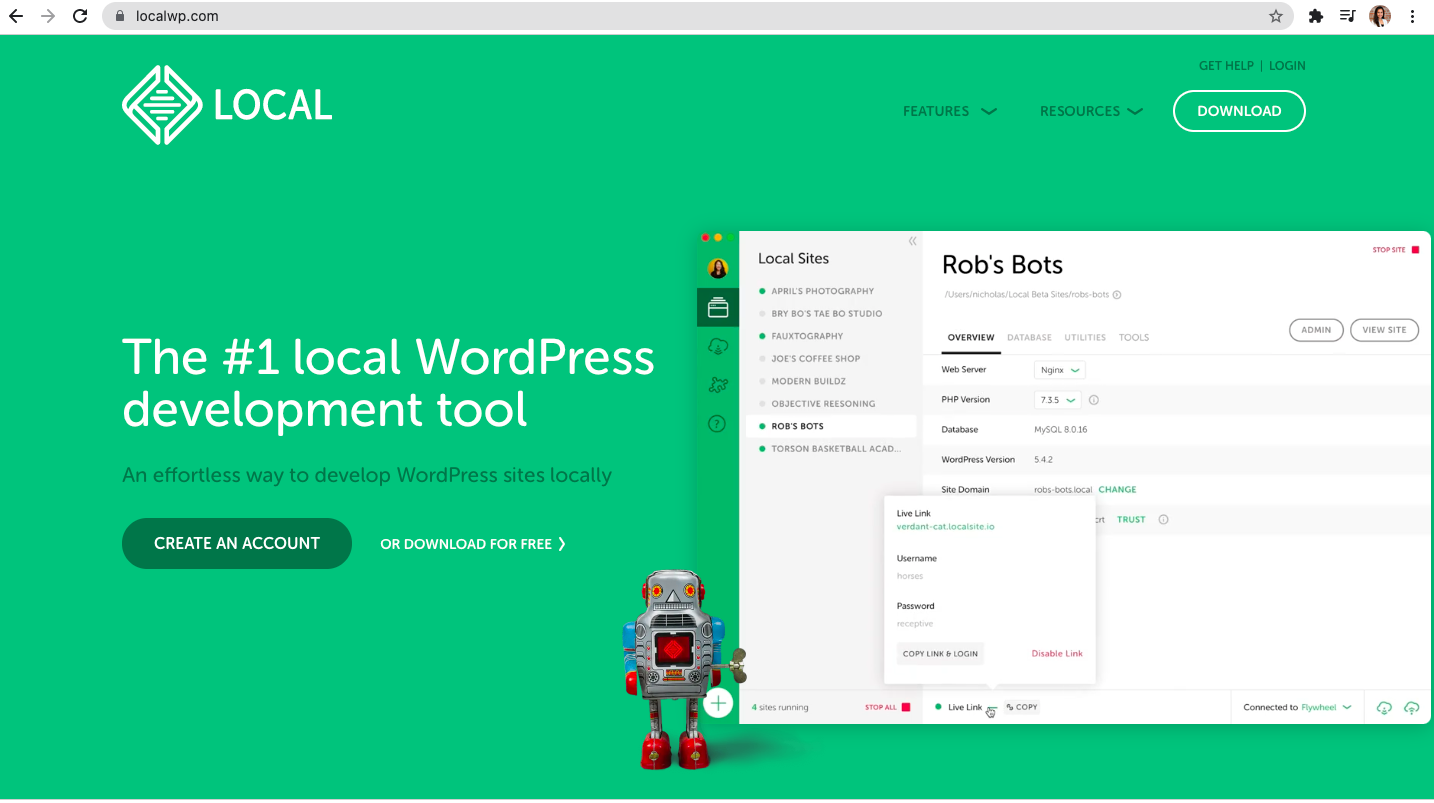
Task: Open the PHP version 7.3.5 dropdown
Action: pyautogui.click(x=1058, y=400)
